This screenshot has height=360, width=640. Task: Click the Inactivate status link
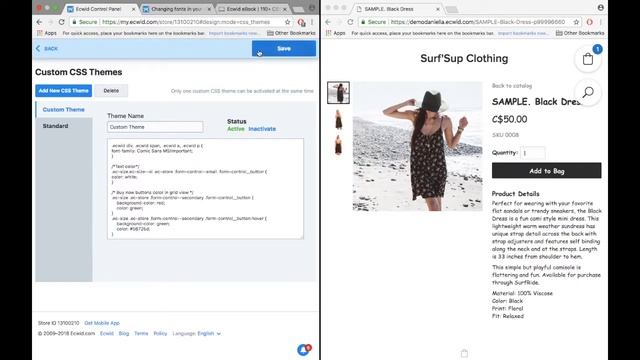tap(262, 129)
